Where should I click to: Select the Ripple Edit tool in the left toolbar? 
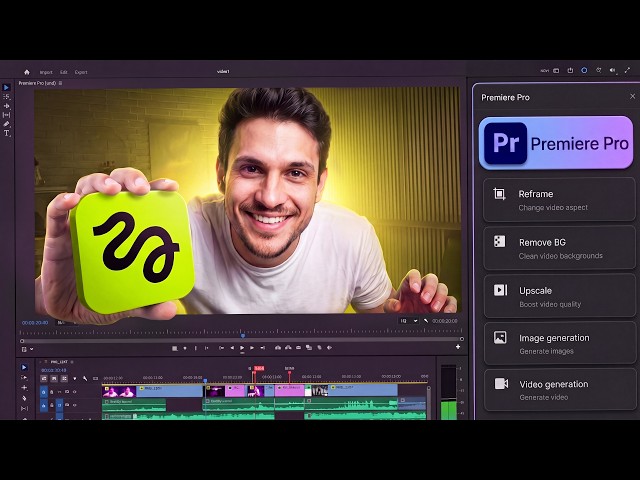click(x=6, y=106)
